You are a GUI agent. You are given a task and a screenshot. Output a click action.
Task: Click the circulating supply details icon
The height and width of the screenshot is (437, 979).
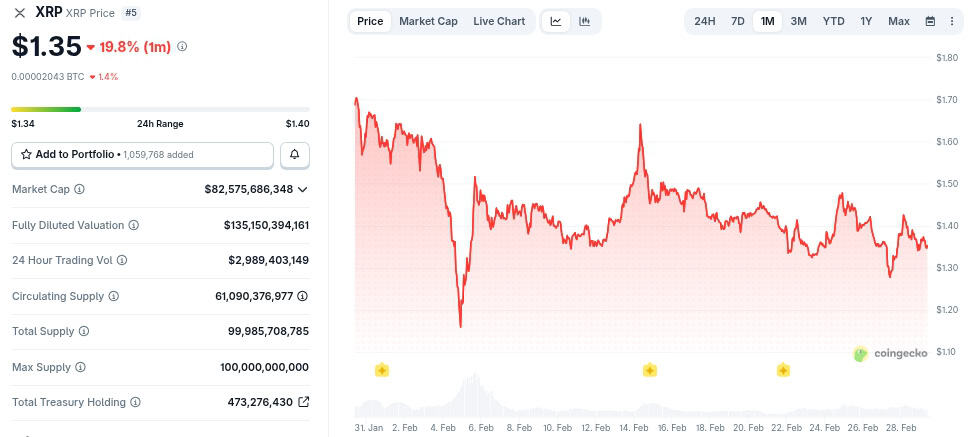tap(303, 296)
